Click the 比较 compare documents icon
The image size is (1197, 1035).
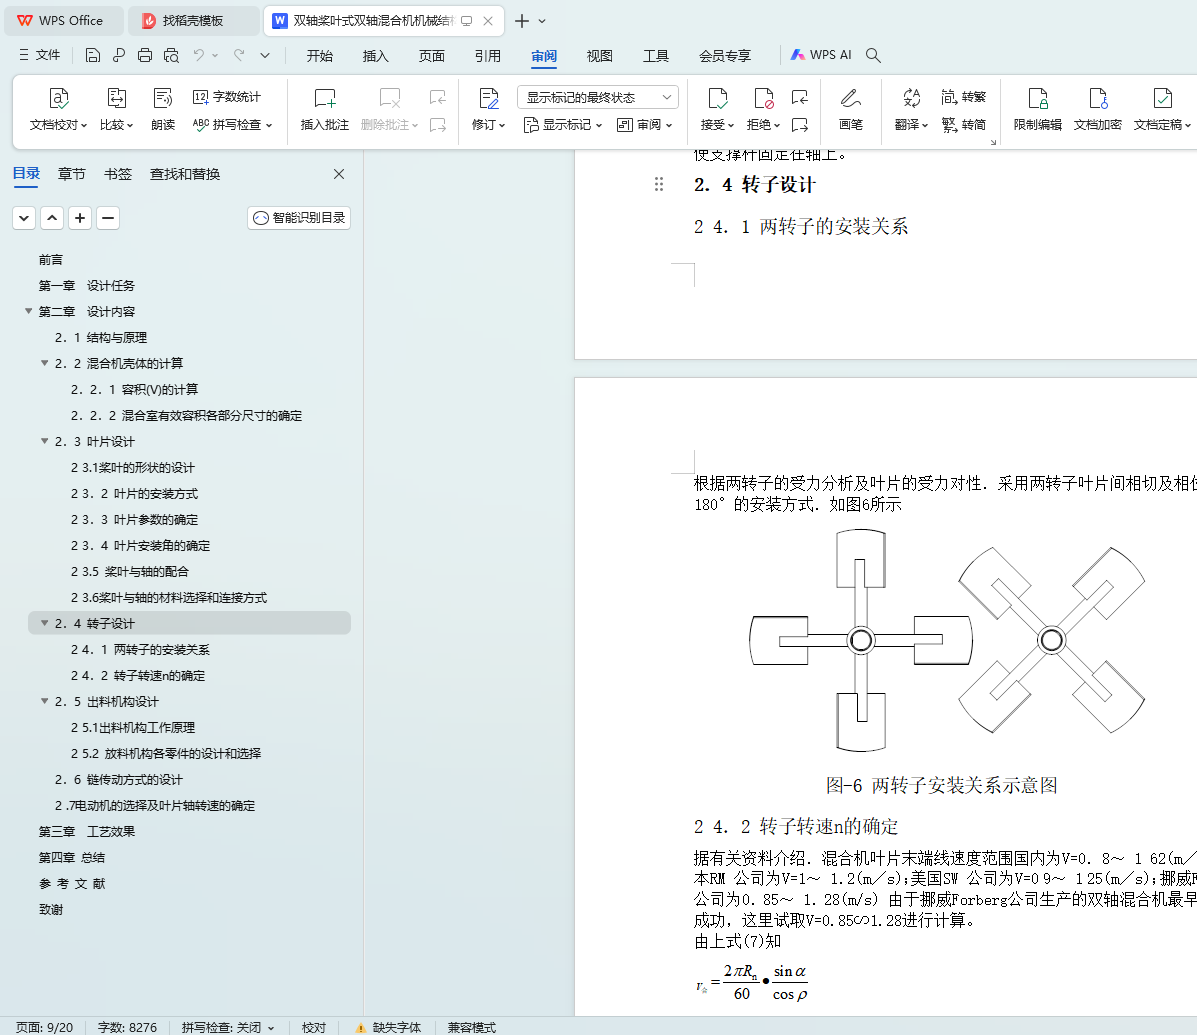(116, 98)
